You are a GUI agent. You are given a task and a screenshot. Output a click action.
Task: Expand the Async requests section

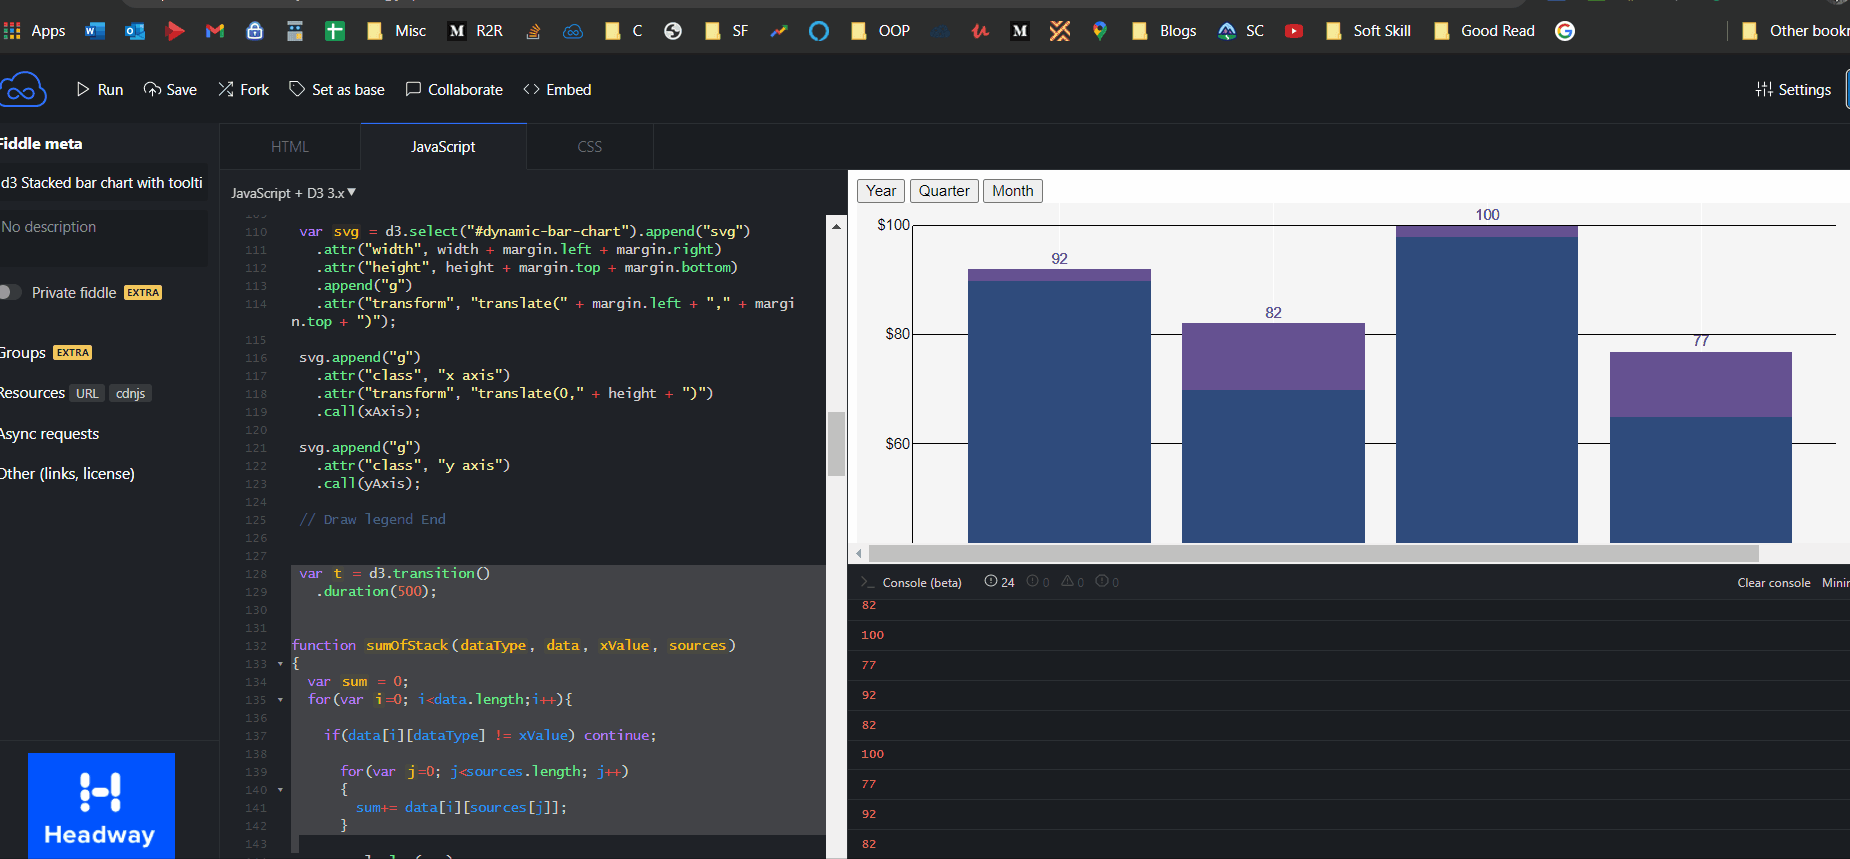coord(50,434)
